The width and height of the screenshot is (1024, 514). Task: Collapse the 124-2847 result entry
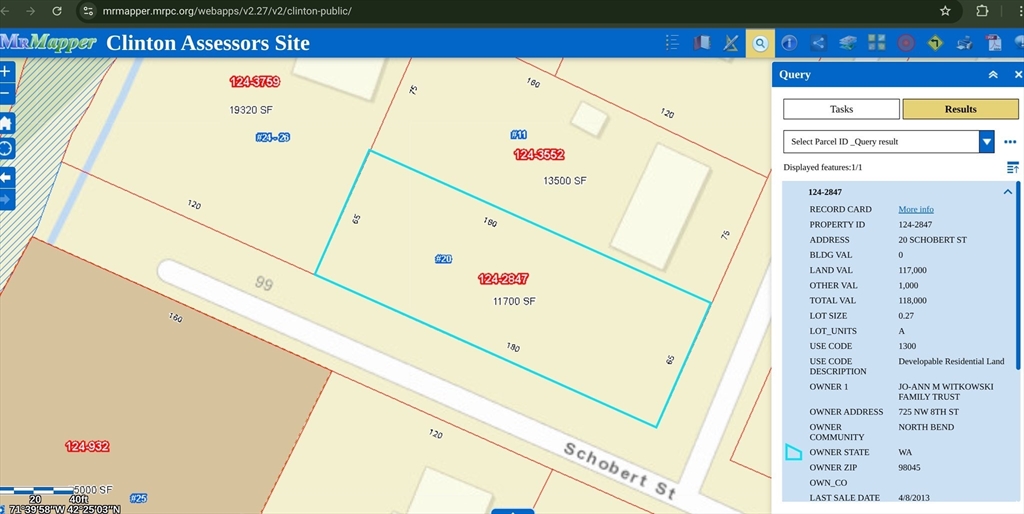[x=1007, y=192]
